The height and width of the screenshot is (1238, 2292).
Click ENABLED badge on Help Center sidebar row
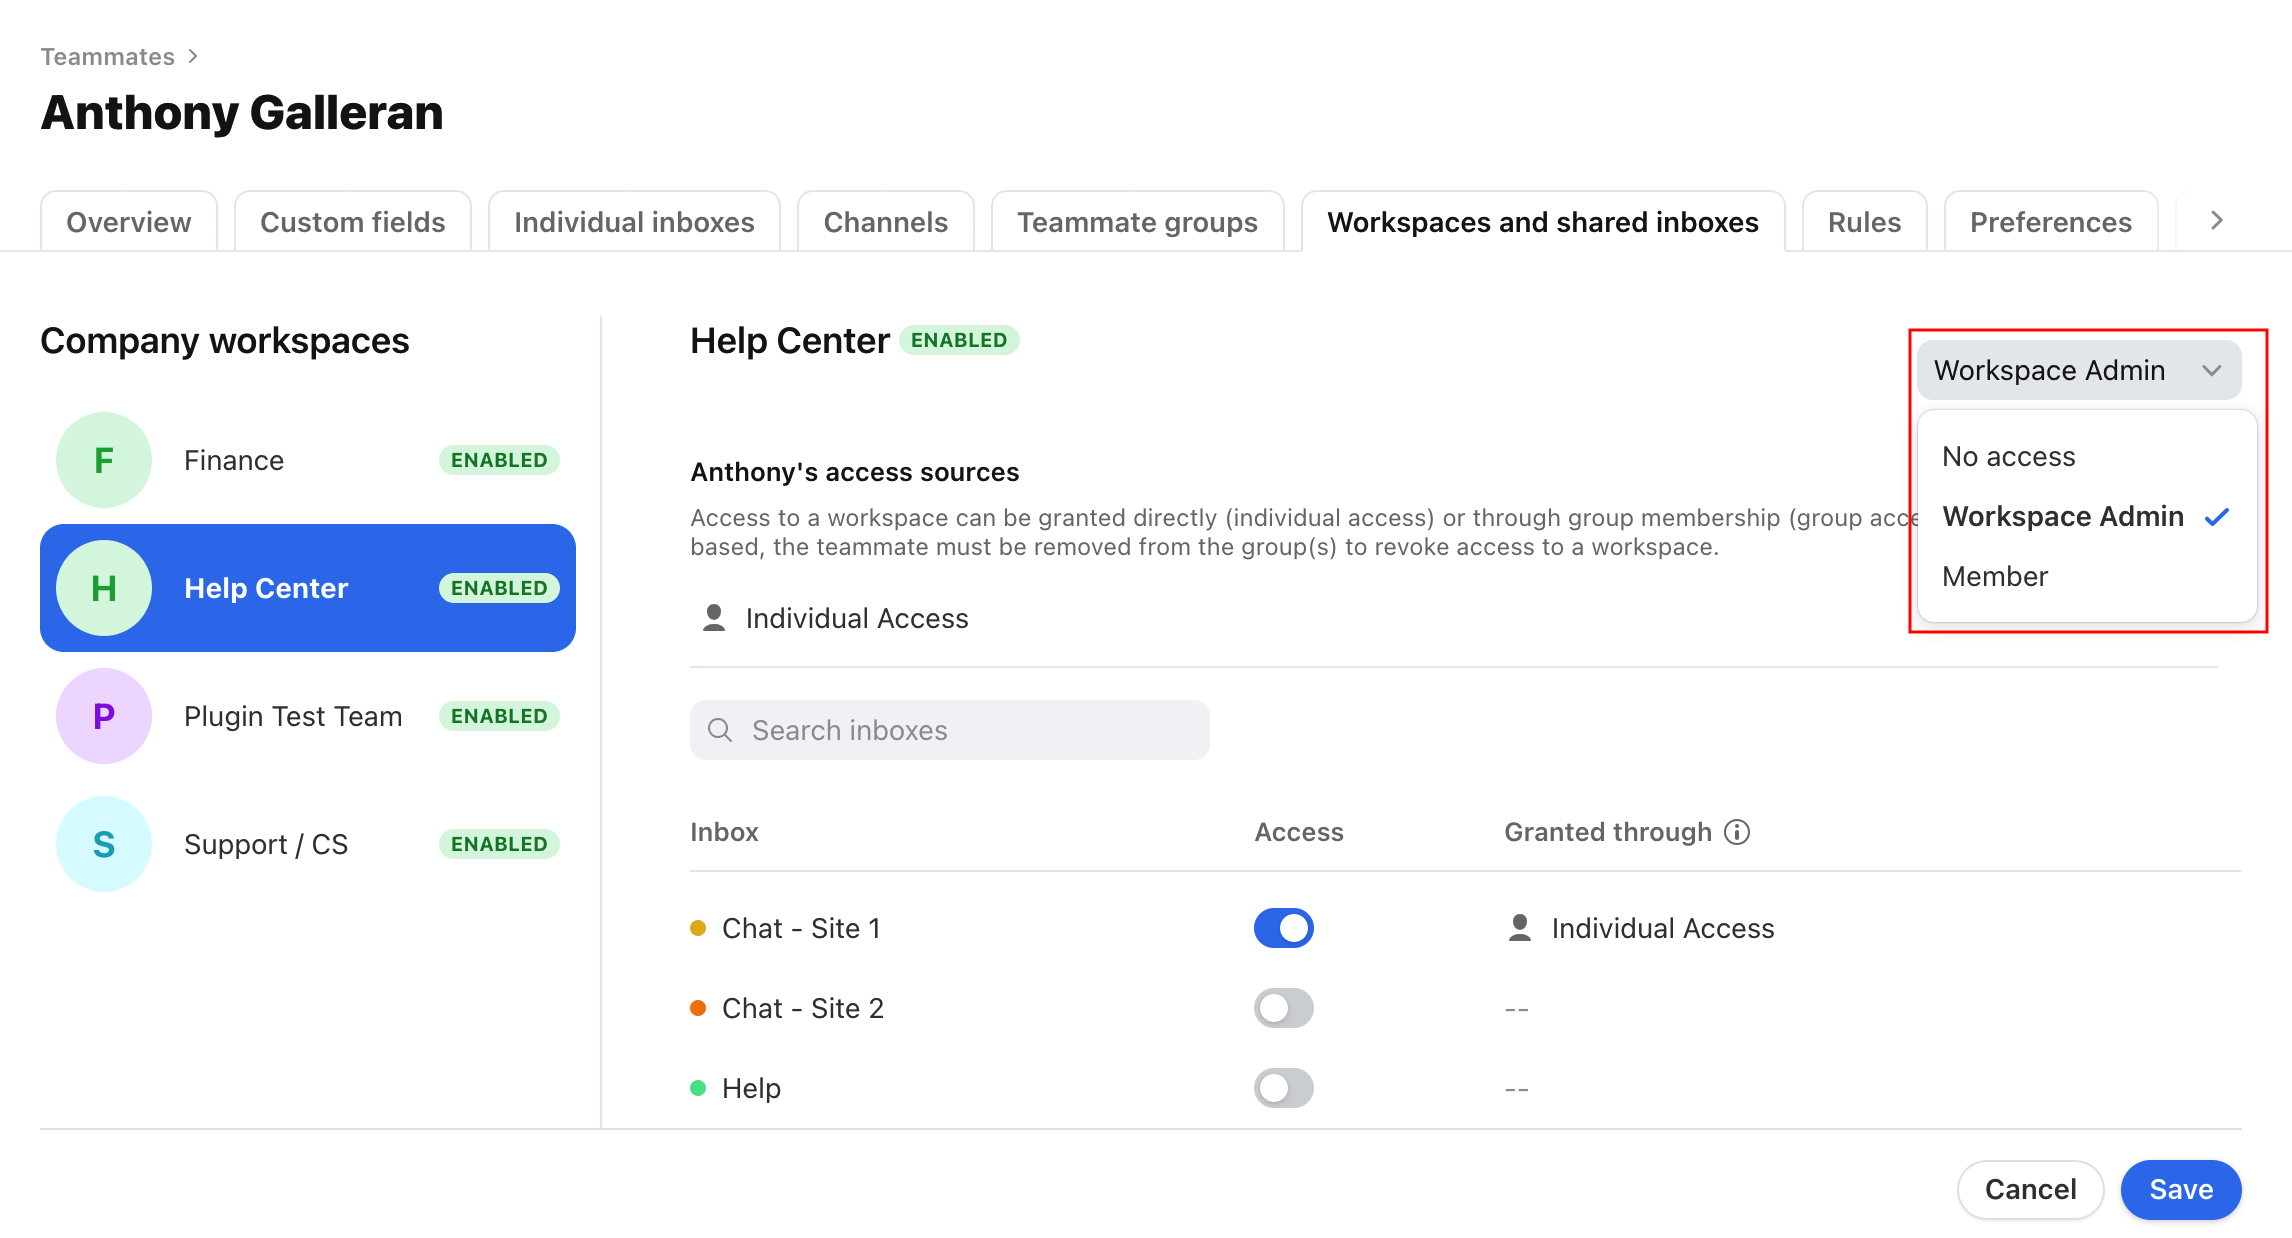point(499,588)
